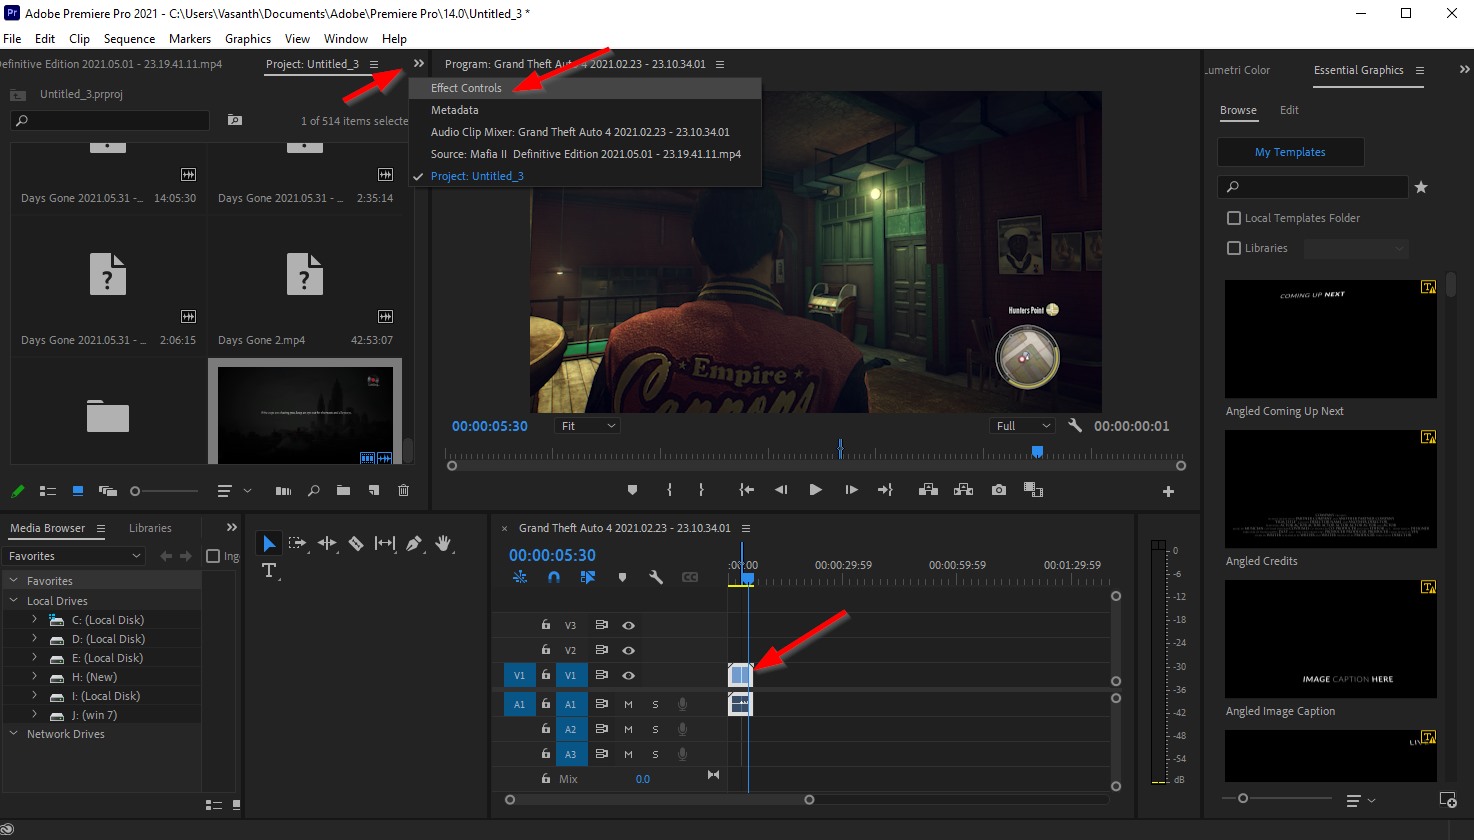Expand D: (Local Disk) tree node
This screenshot has height=840, width=1474.
(34, 639)
